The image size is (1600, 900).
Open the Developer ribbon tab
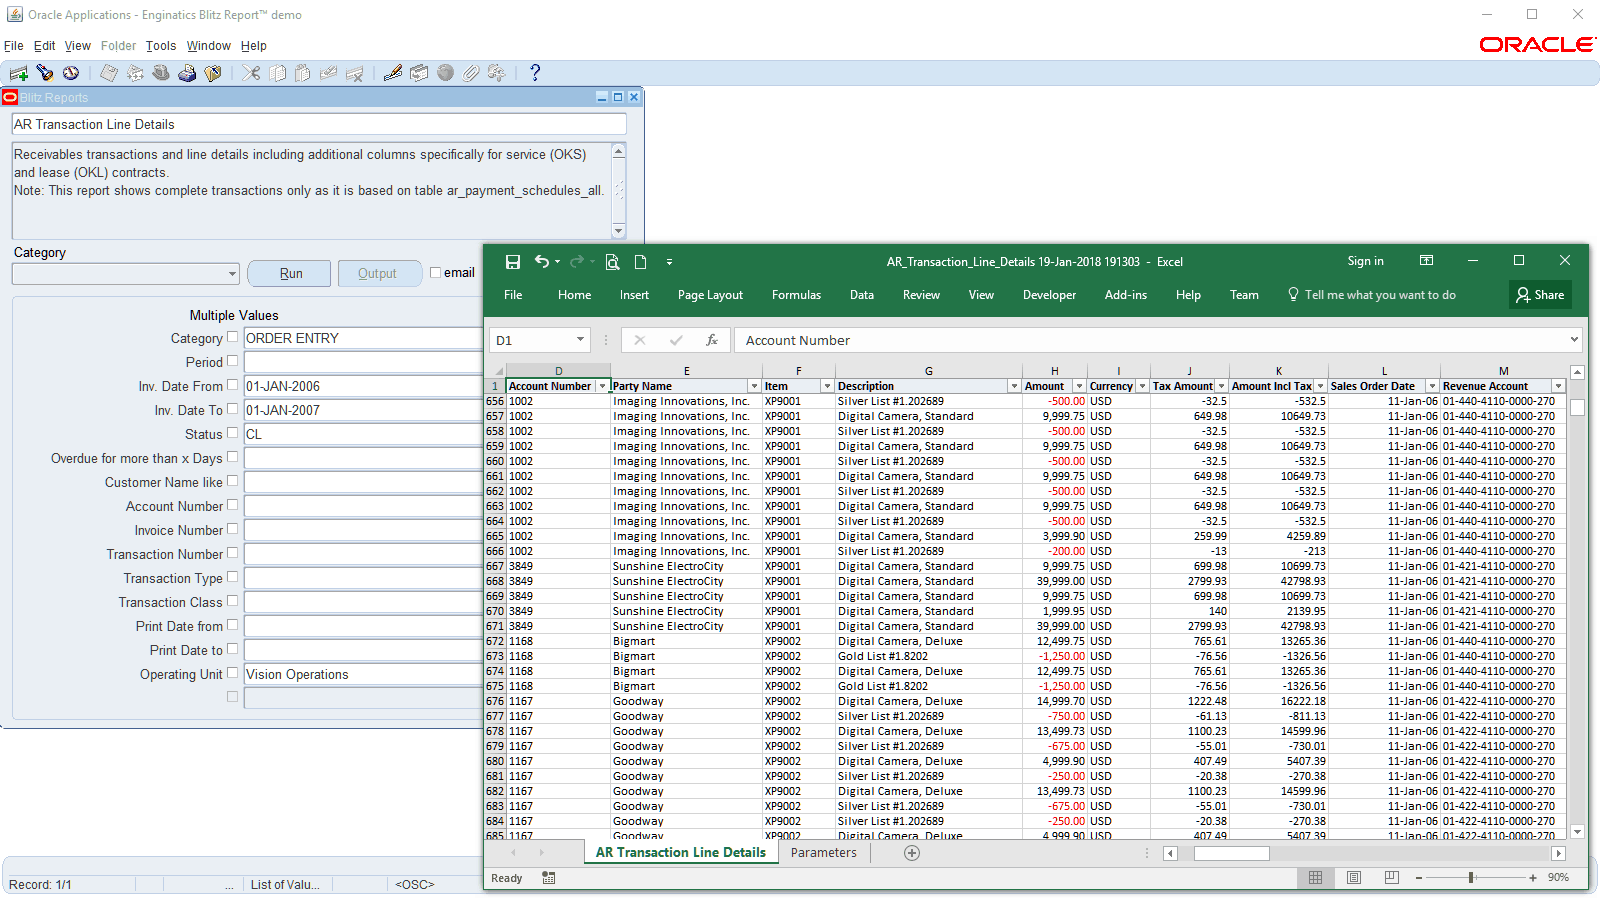(x=1049, y=295)
